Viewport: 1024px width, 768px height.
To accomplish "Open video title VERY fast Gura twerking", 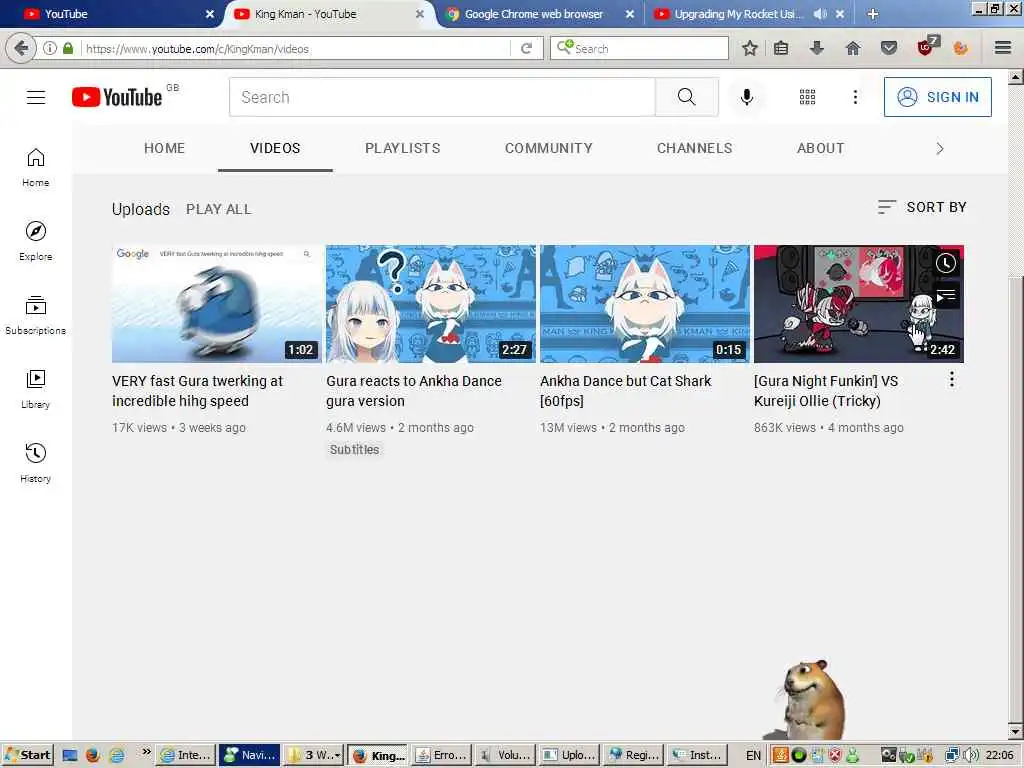I will 197,391.
